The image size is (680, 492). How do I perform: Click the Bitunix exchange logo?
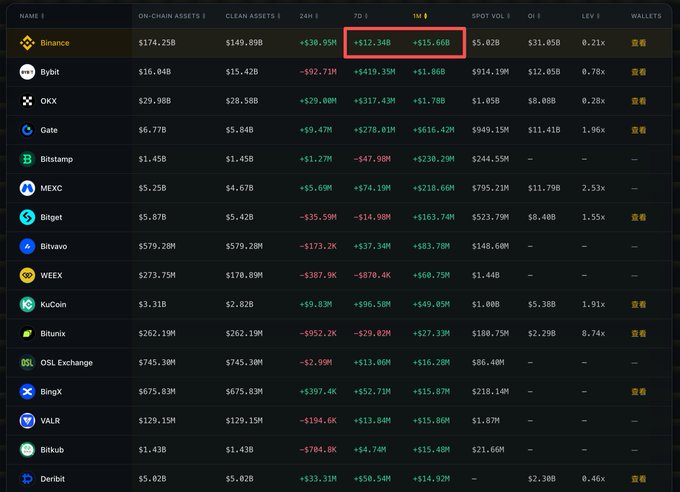27,333
